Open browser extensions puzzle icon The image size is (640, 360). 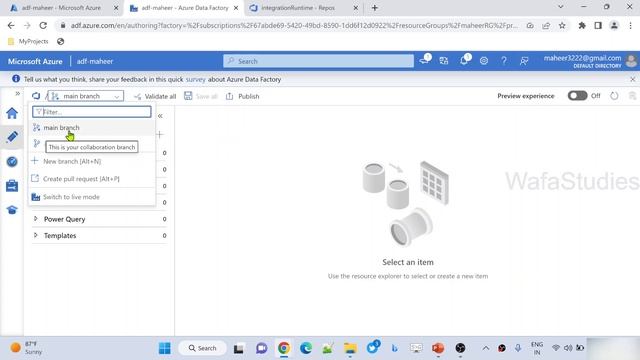coord(582,25)
